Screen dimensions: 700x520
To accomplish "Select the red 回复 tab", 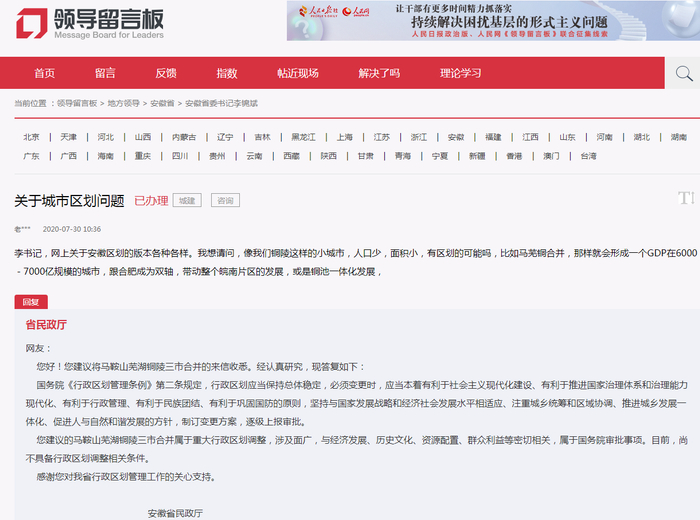I will pos(31,302).
